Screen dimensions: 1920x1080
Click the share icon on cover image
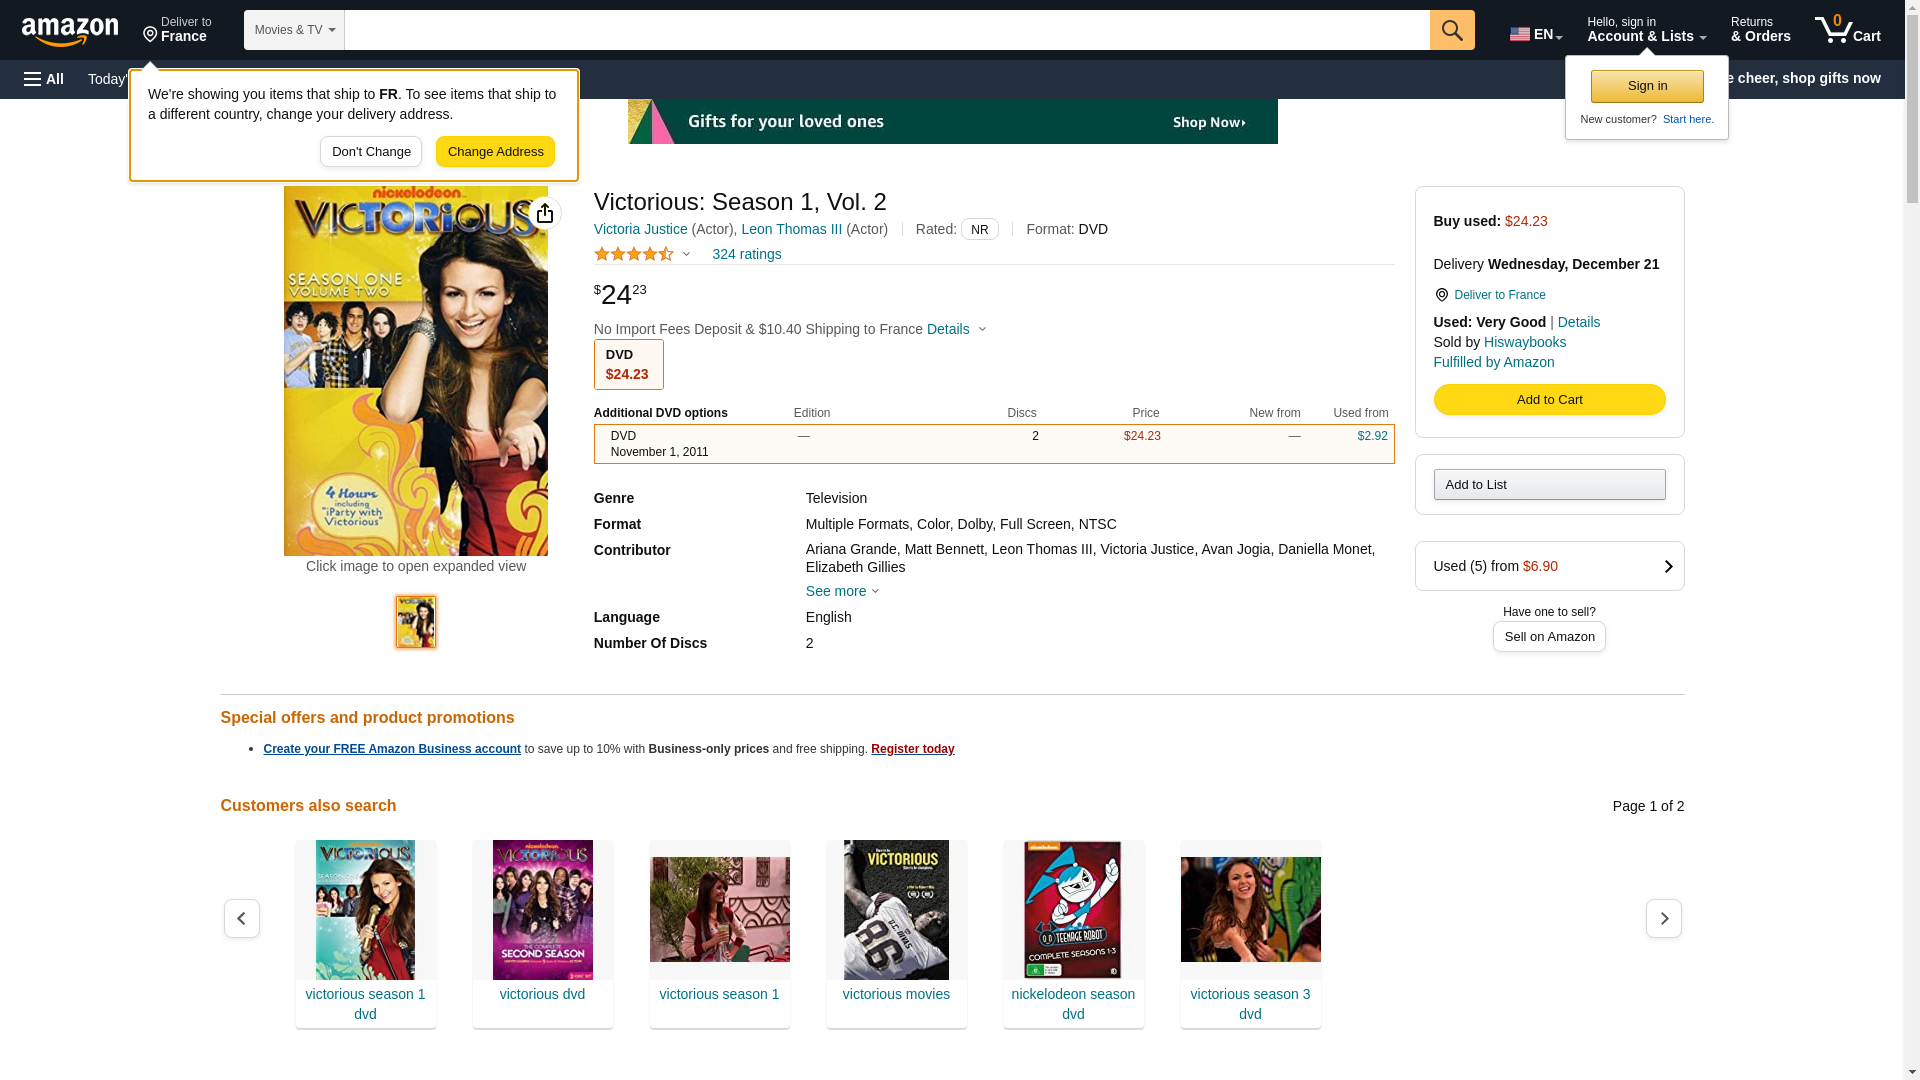tap(545, 213)
